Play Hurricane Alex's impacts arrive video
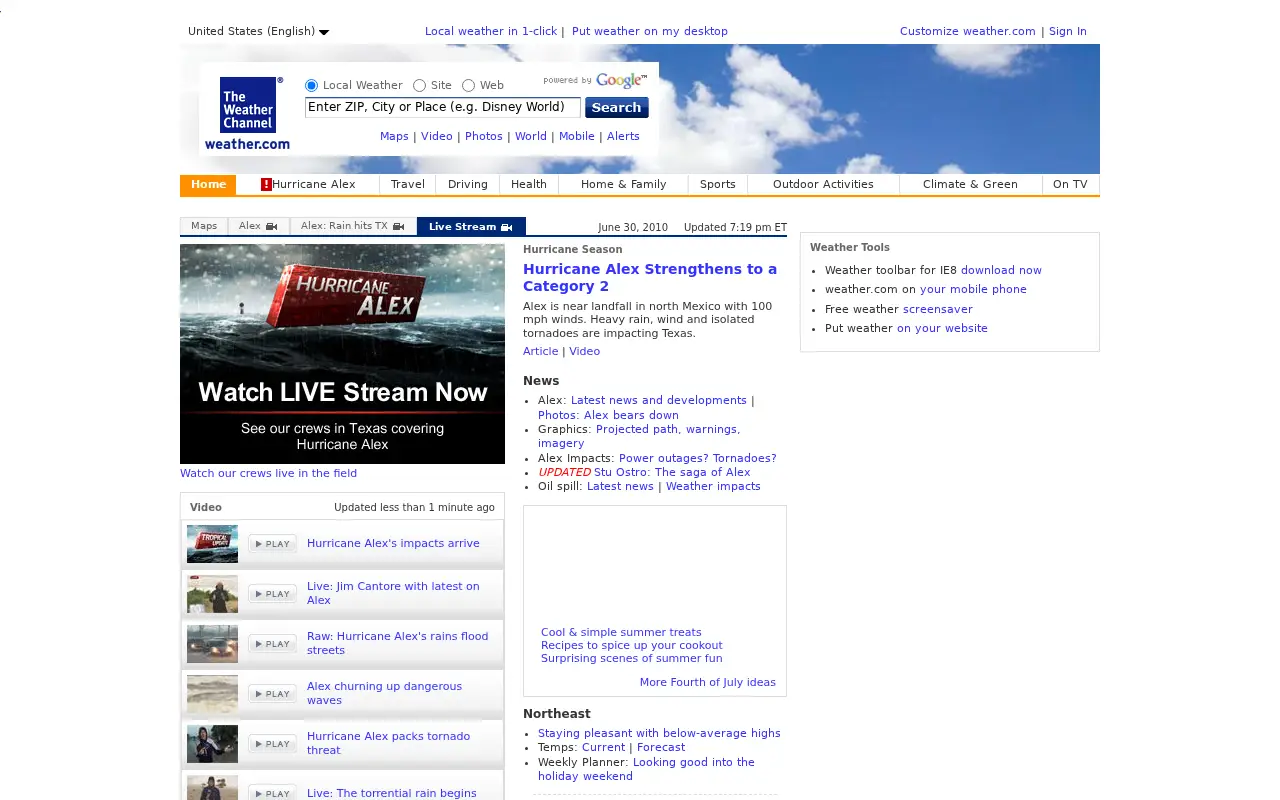The image size is (1280, 800). tap(272, 544)
